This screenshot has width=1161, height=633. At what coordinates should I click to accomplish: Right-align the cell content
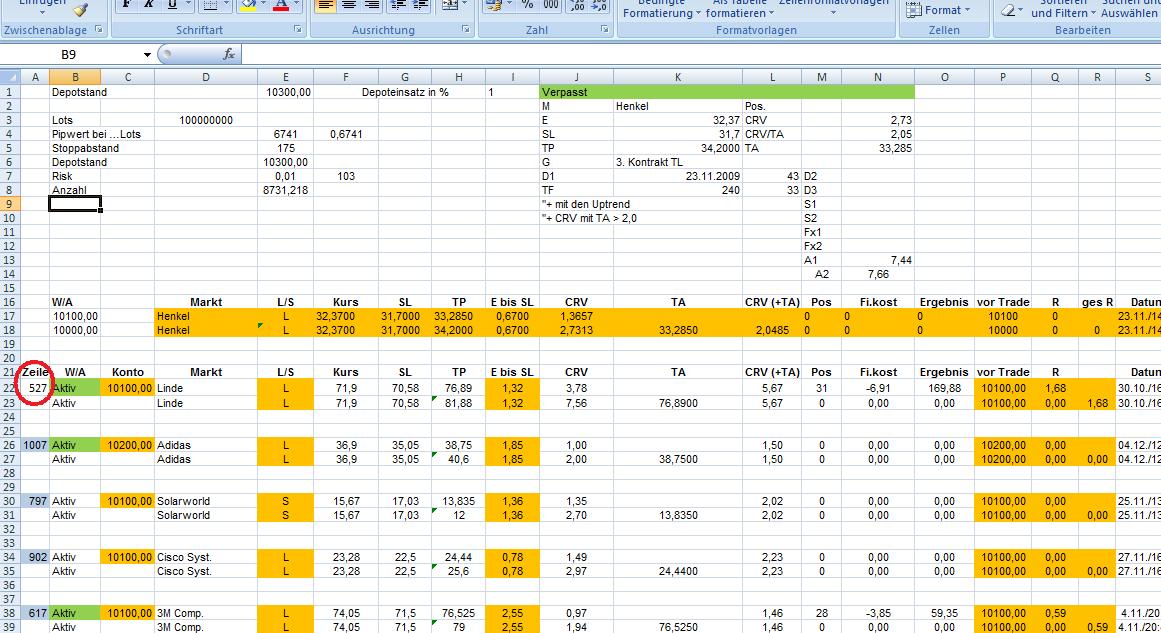click(374, 5)
